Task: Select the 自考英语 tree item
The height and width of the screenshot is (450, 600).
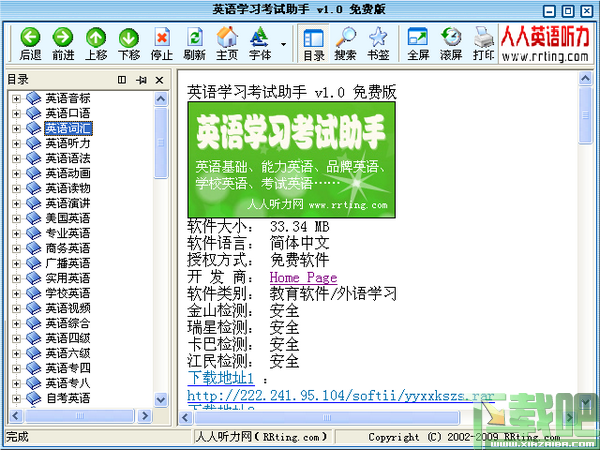Action: point(68,398)
